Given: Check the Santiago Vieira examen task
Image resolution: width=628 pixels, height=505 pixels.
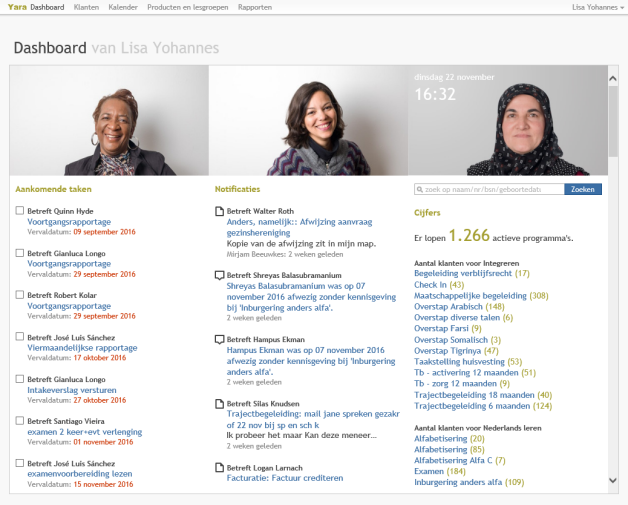Looking at the screenshot, I should (20, 420).
